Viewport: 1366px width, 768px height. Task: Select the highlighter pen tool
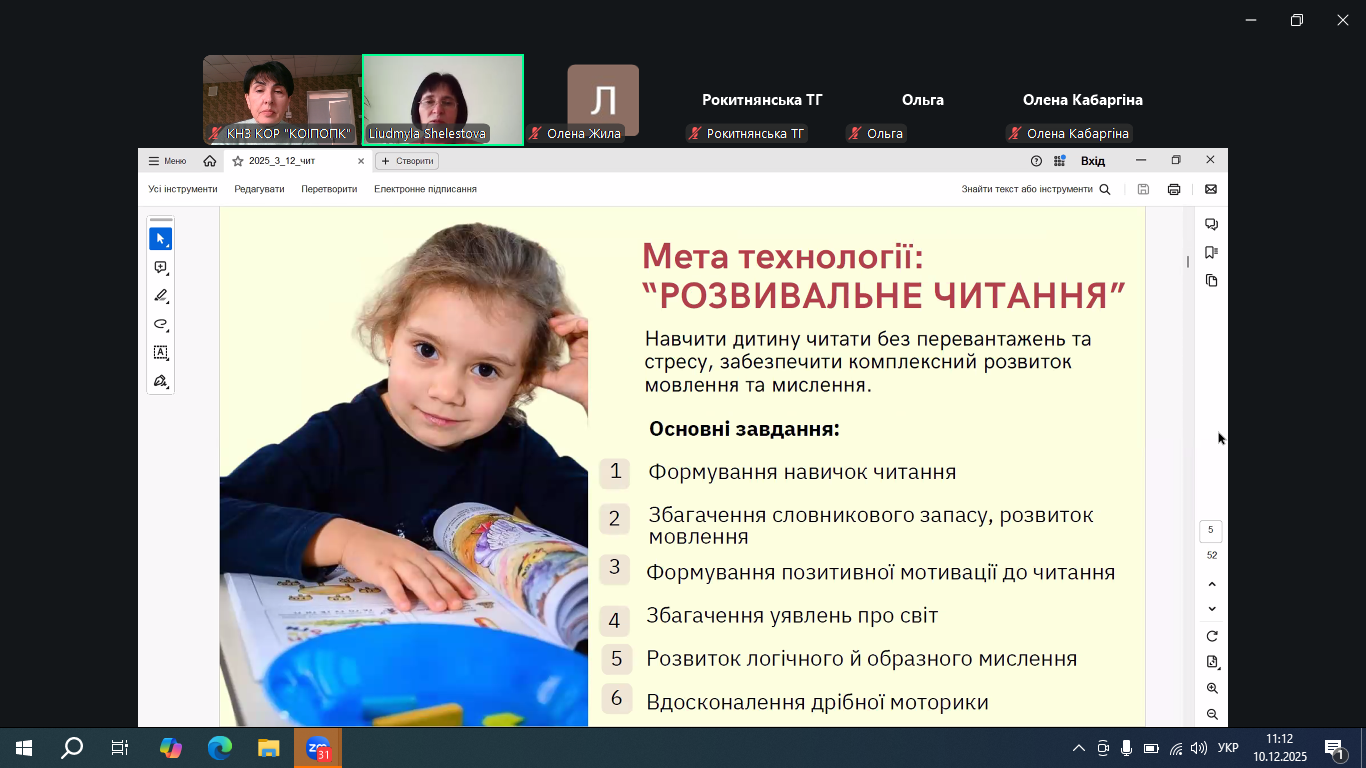(x=160, y=296)
